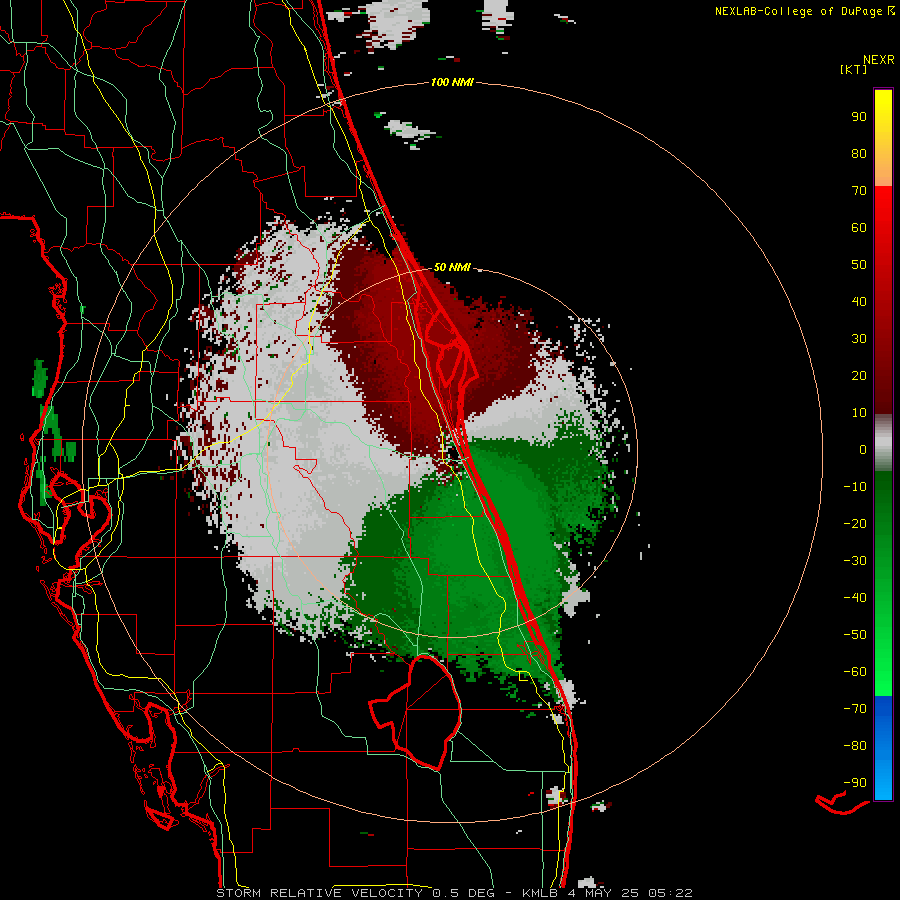Click the gray zero-velocity segment of color bar
The image size is (900, 900).
coord(883,443)
